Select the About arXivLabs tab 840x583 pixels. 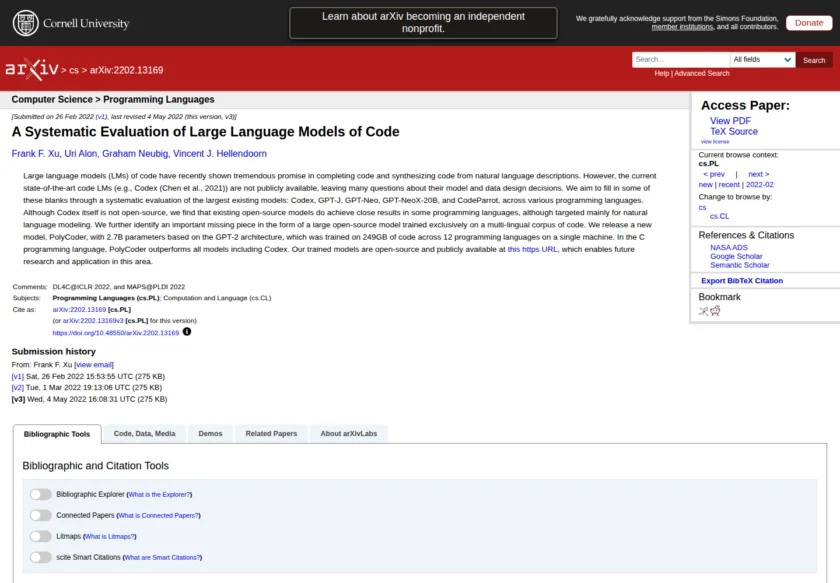point(348,434)
